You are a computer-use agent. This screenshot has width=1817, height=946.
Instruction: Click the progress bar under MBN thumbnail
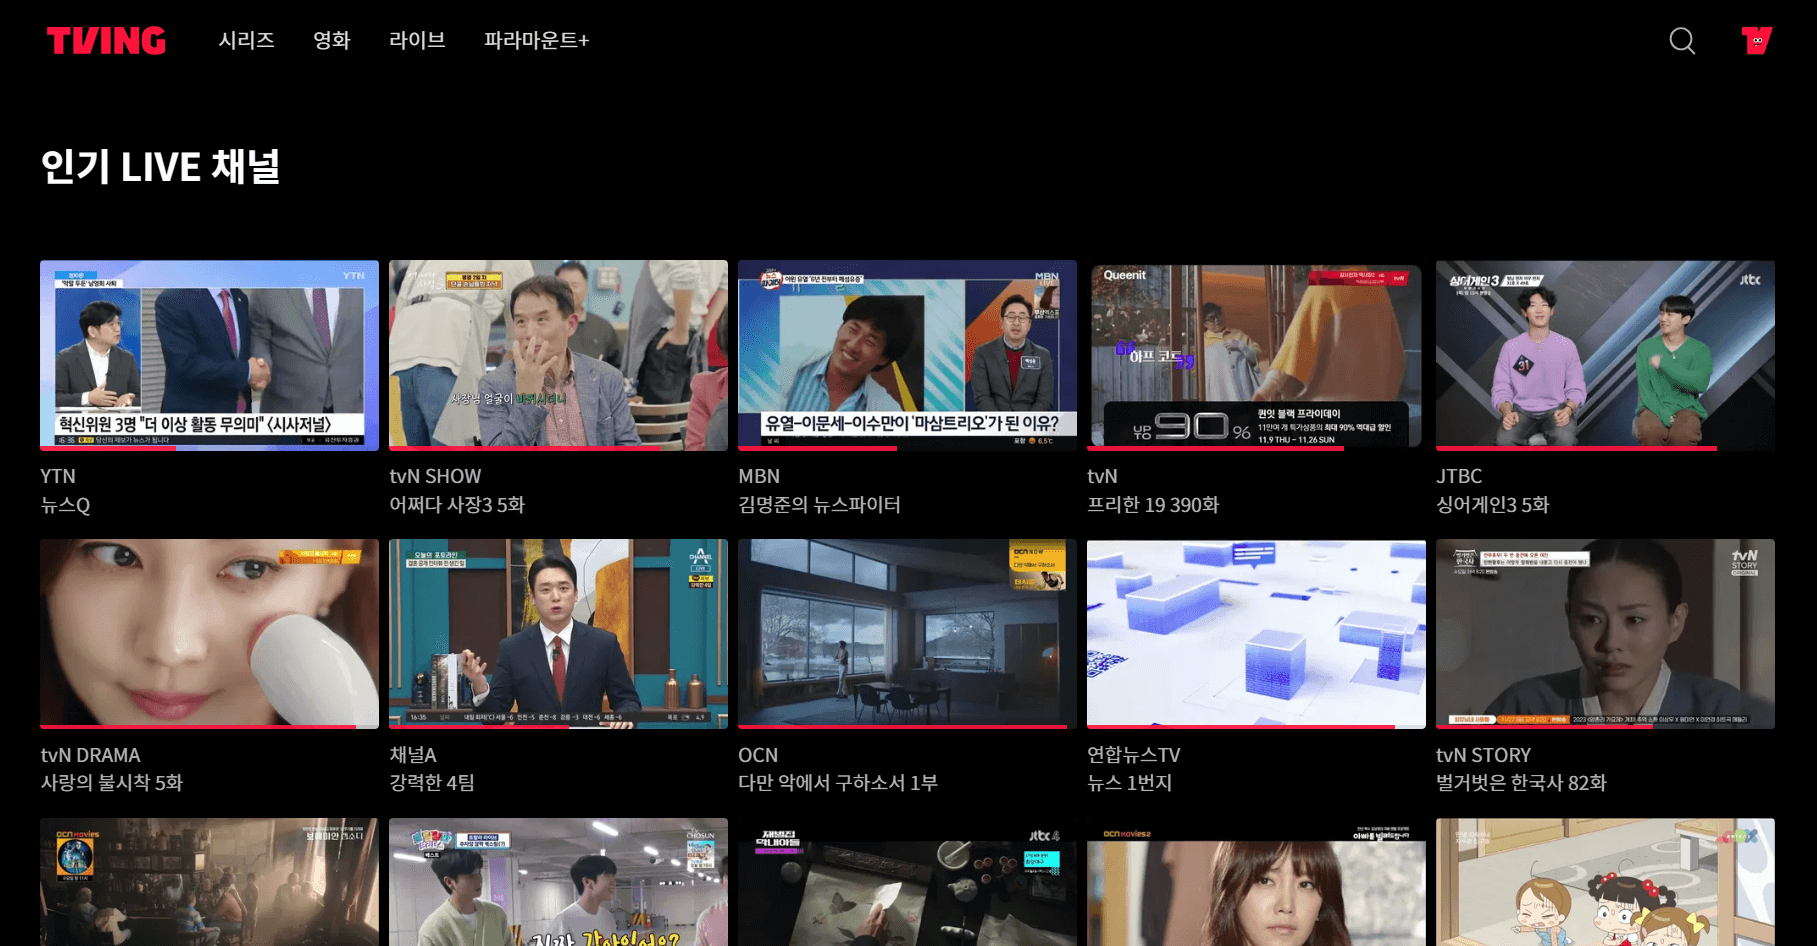point(907,448)
